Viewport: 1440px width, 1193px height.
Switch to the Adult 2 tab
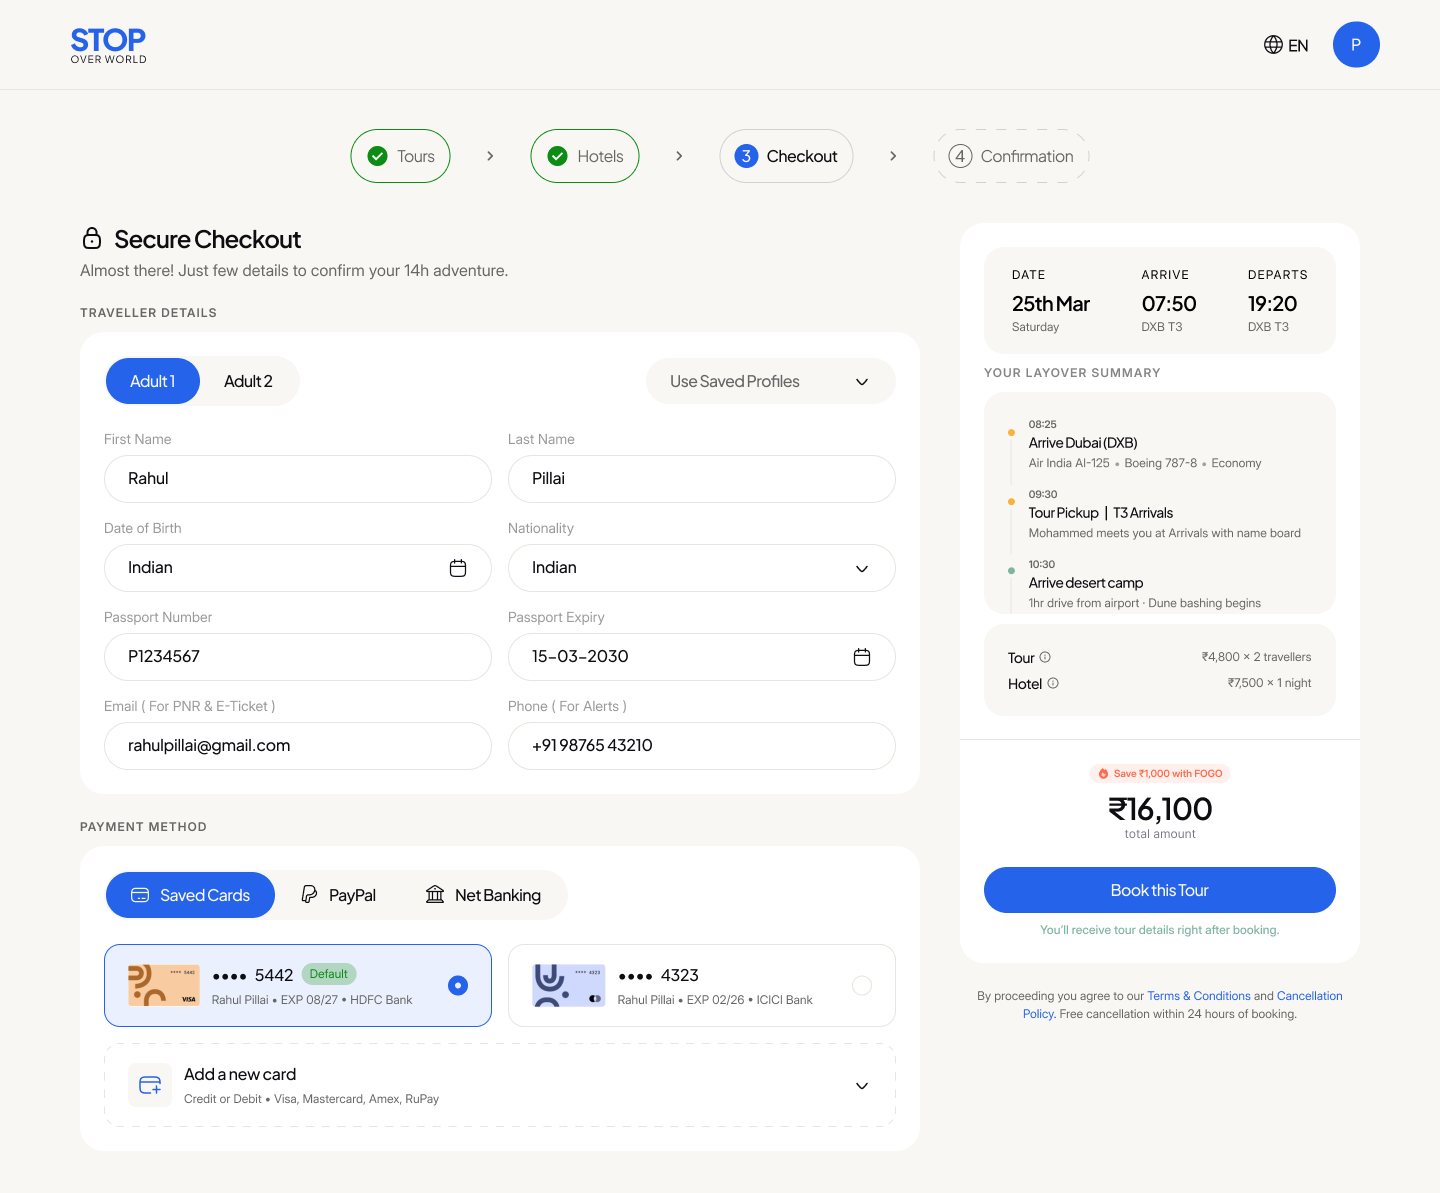pyautogui.click(x=248, y=381)
